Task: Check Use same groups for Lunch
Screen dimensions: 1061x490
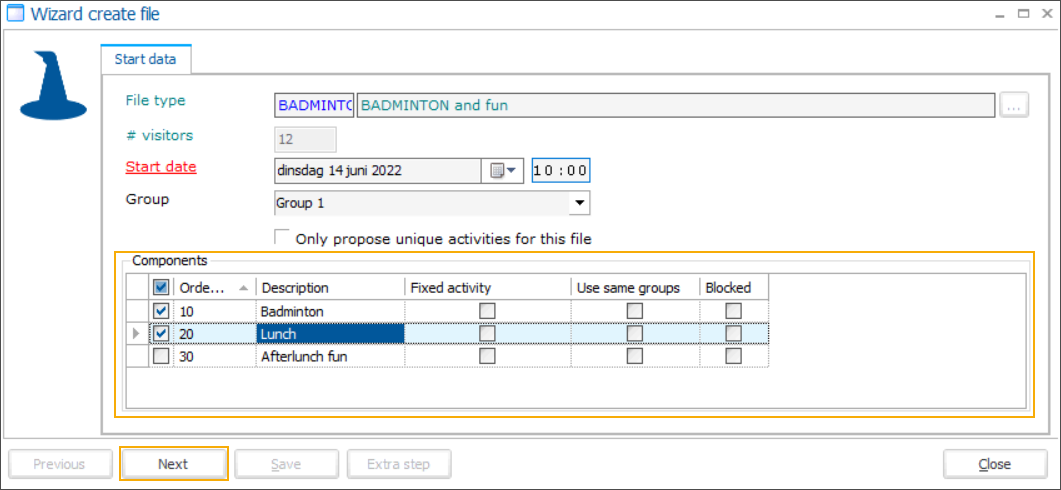Action: [635, 334]
